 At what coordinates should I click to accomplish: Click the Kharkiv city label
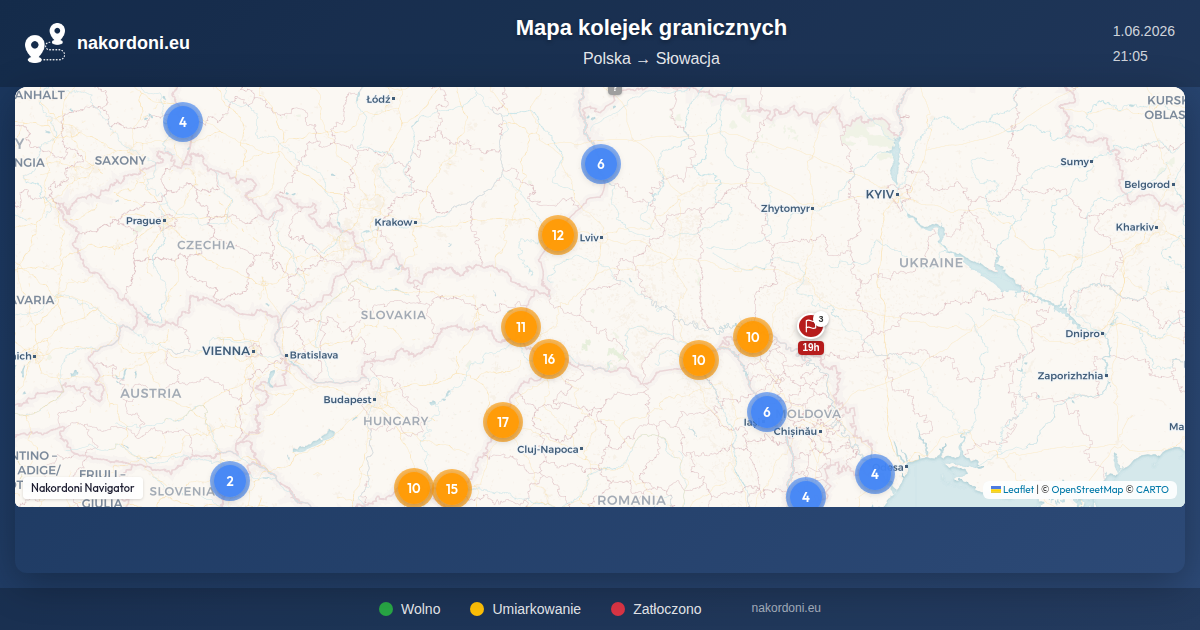pos(1135,227)
